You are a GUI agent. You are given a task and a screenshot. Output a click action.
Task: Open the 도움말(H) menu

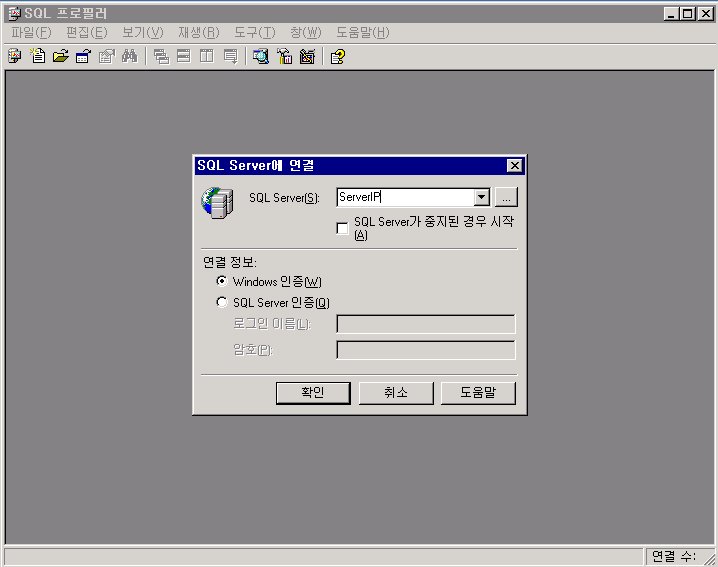[363, 33]
